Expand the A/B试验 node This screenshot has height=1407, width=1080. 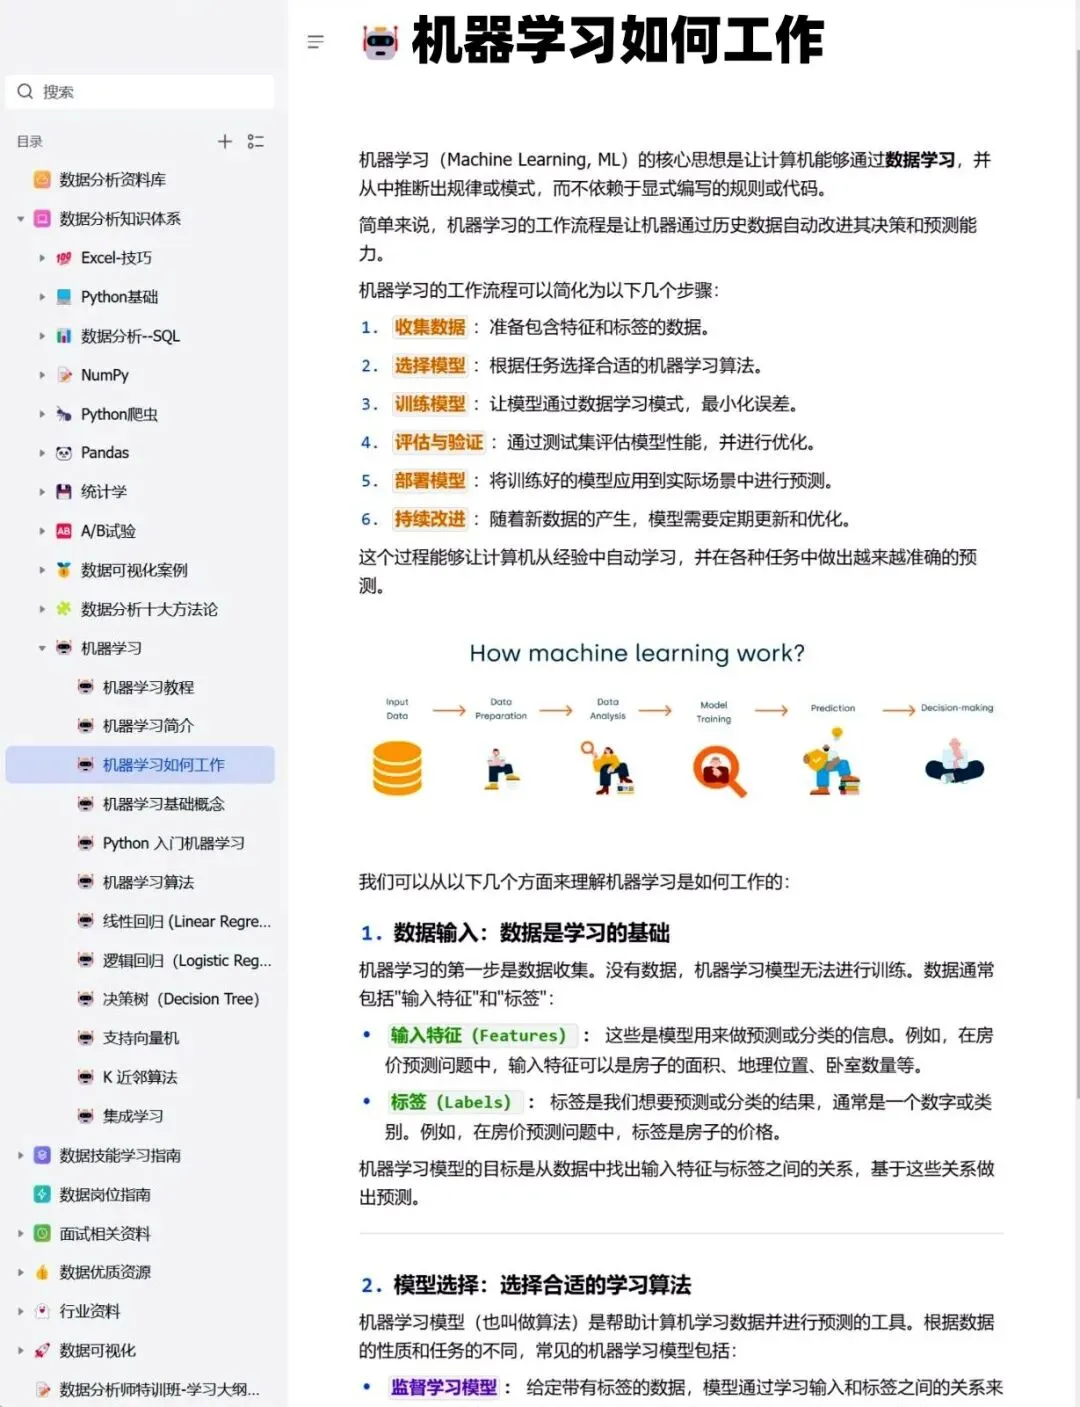coord(42,531)
